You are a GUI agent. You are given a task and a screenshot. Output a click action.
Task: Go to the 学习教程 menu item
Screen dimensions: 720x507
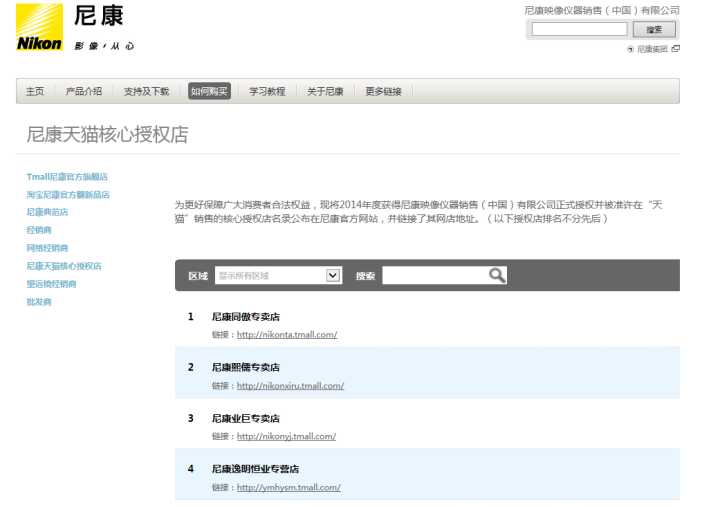tap(267, 91)
